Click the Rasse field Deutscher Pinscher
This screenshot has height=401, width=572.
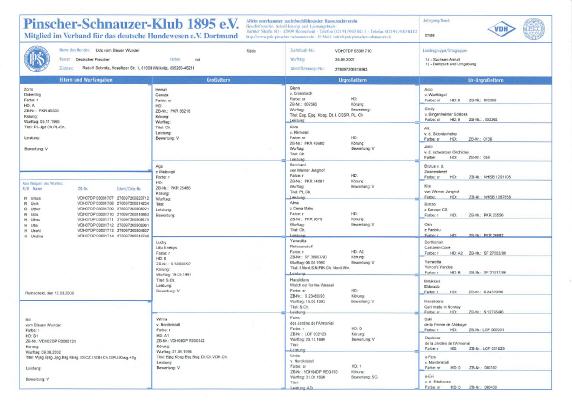[x=93, y=59]
